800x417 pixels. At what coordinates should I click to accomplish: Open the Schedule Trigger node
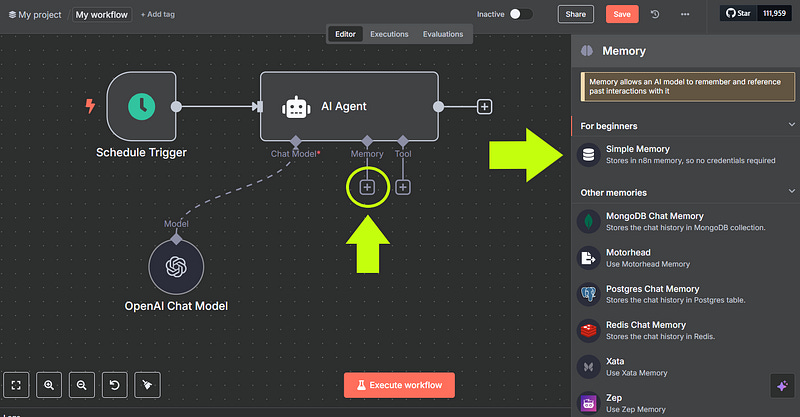pos(141,106)
